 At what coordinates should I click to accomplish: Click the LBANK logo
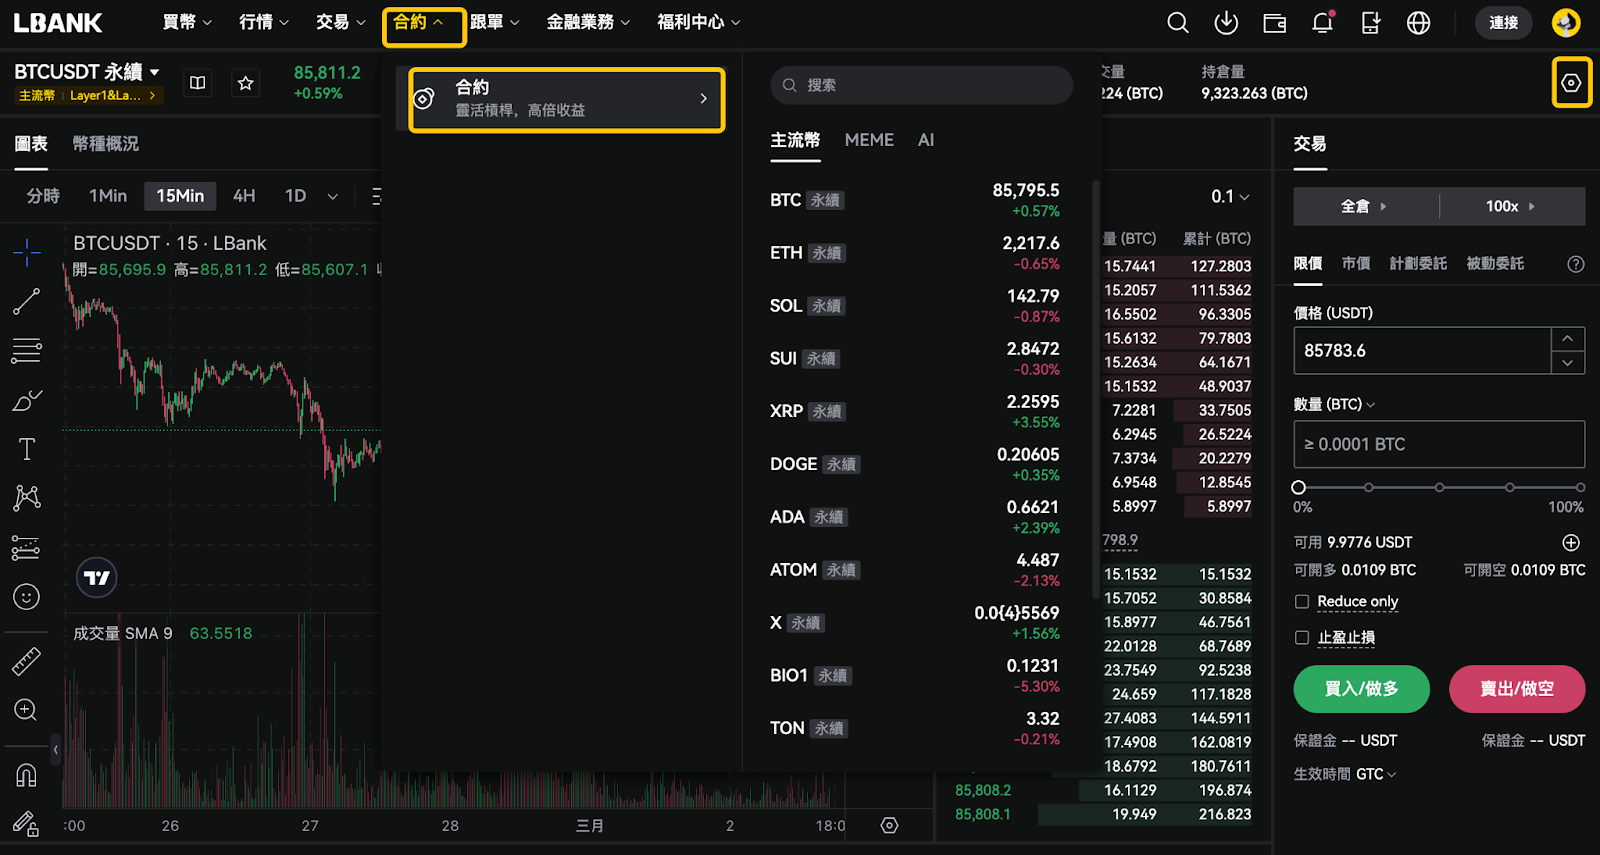pos(58,23)
